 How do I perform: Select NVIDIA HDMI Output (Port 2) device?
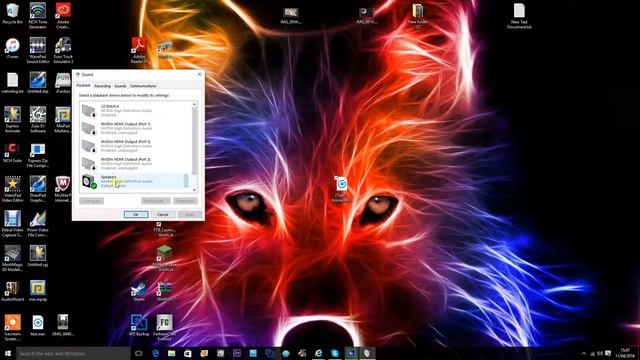tap(136, 146)
